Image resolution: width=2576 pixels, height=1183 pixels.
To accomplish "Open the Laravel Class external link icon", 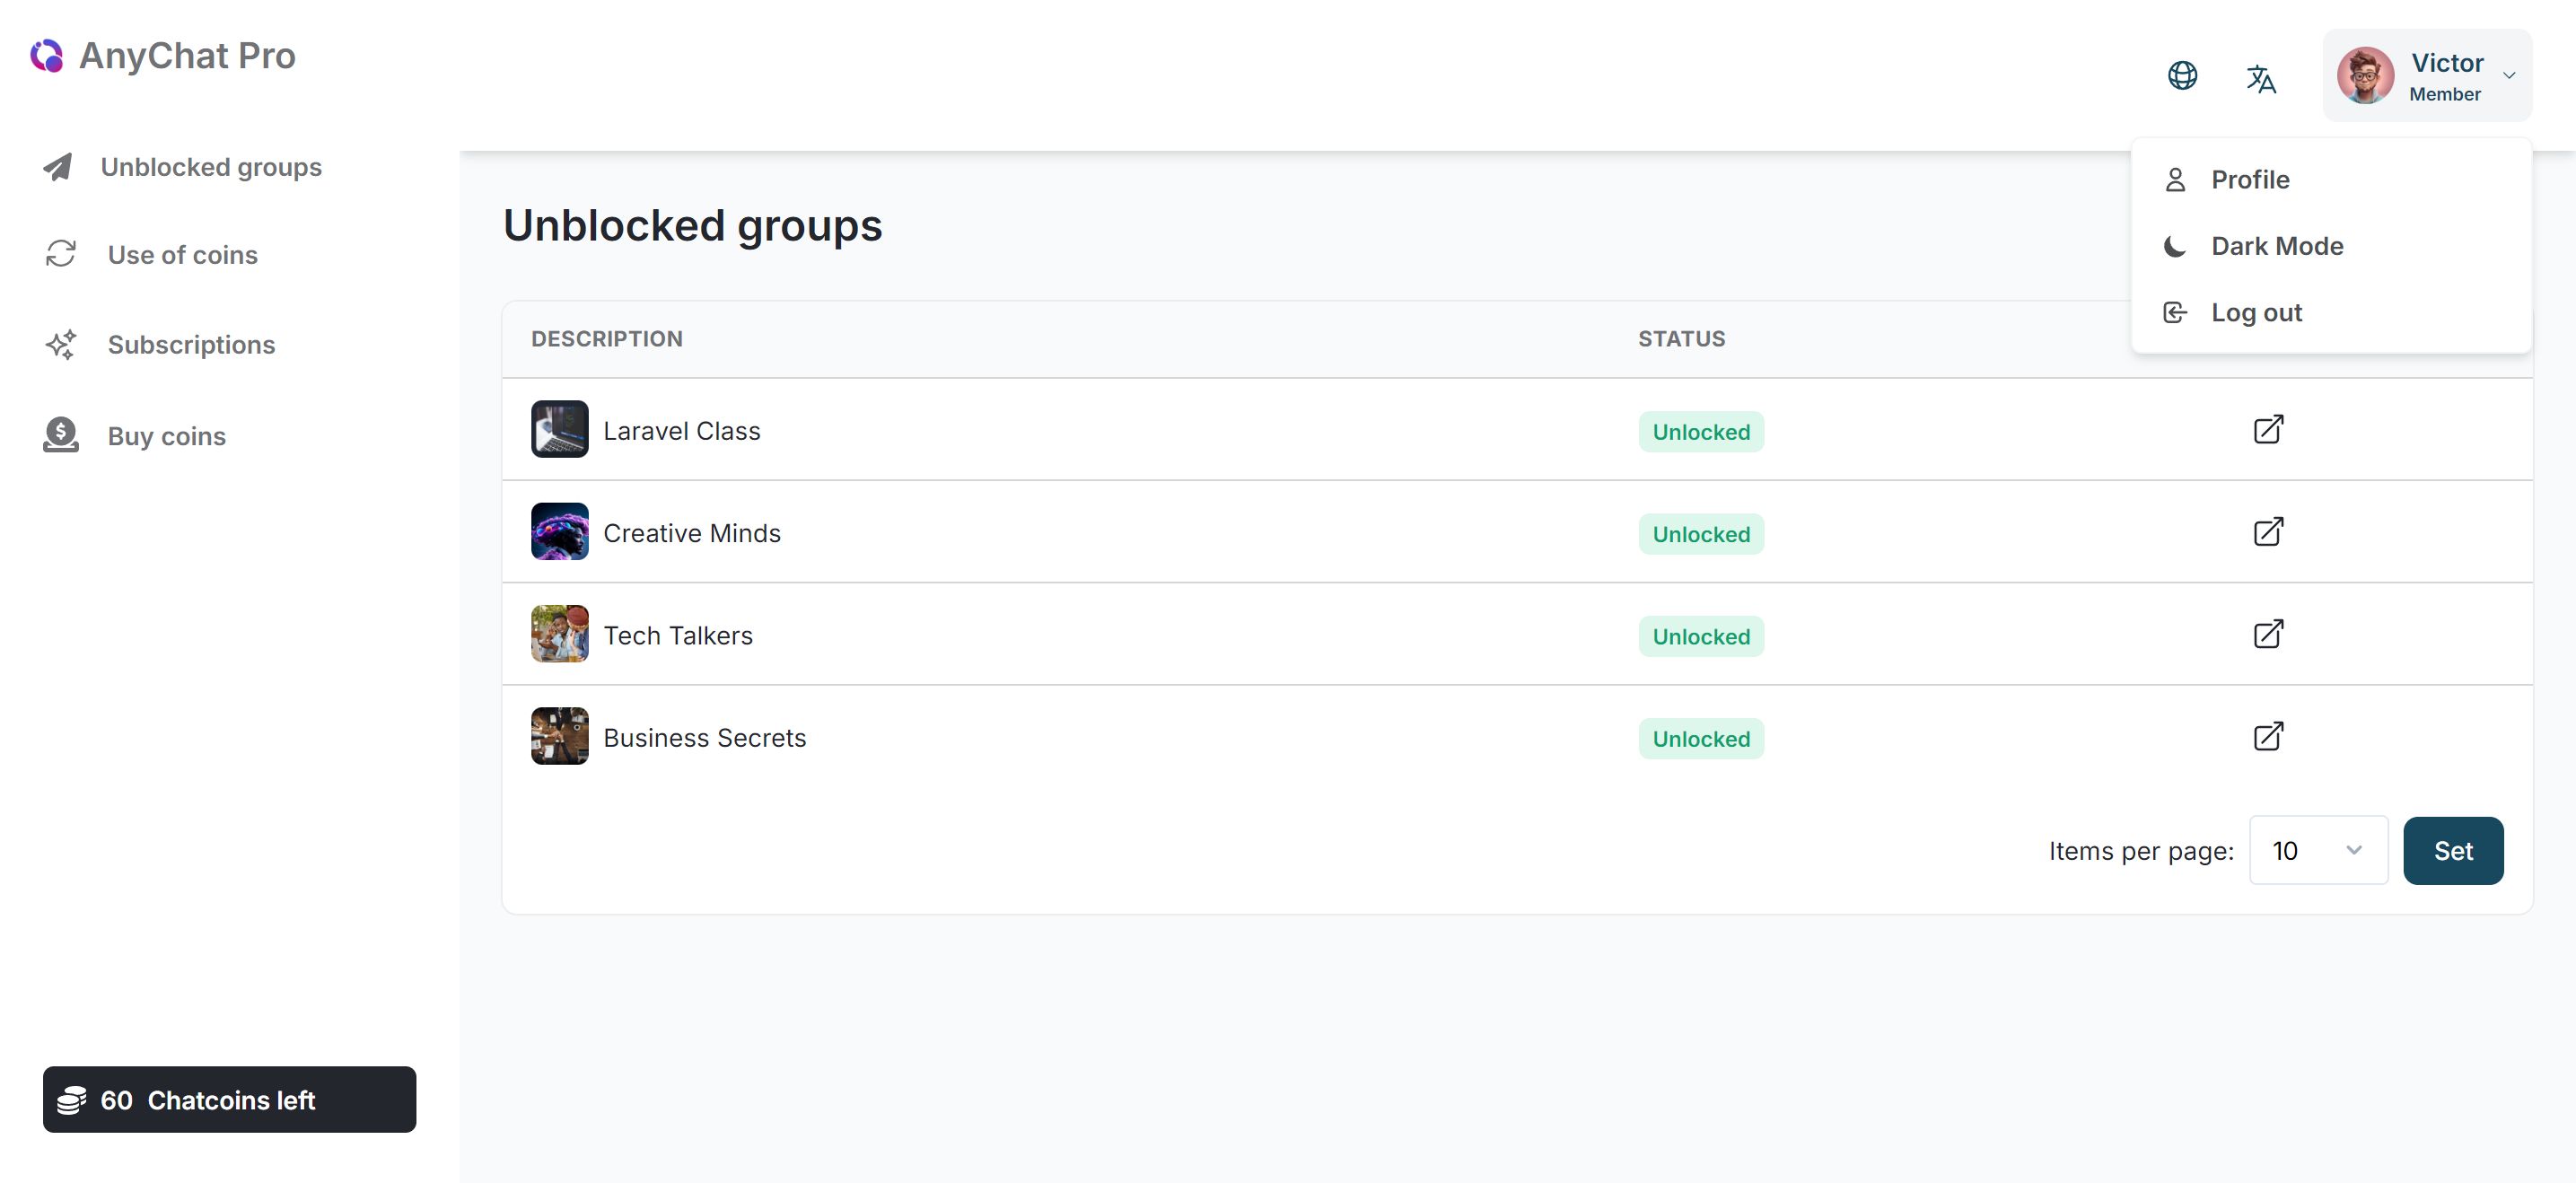I will click(2267, 430).
